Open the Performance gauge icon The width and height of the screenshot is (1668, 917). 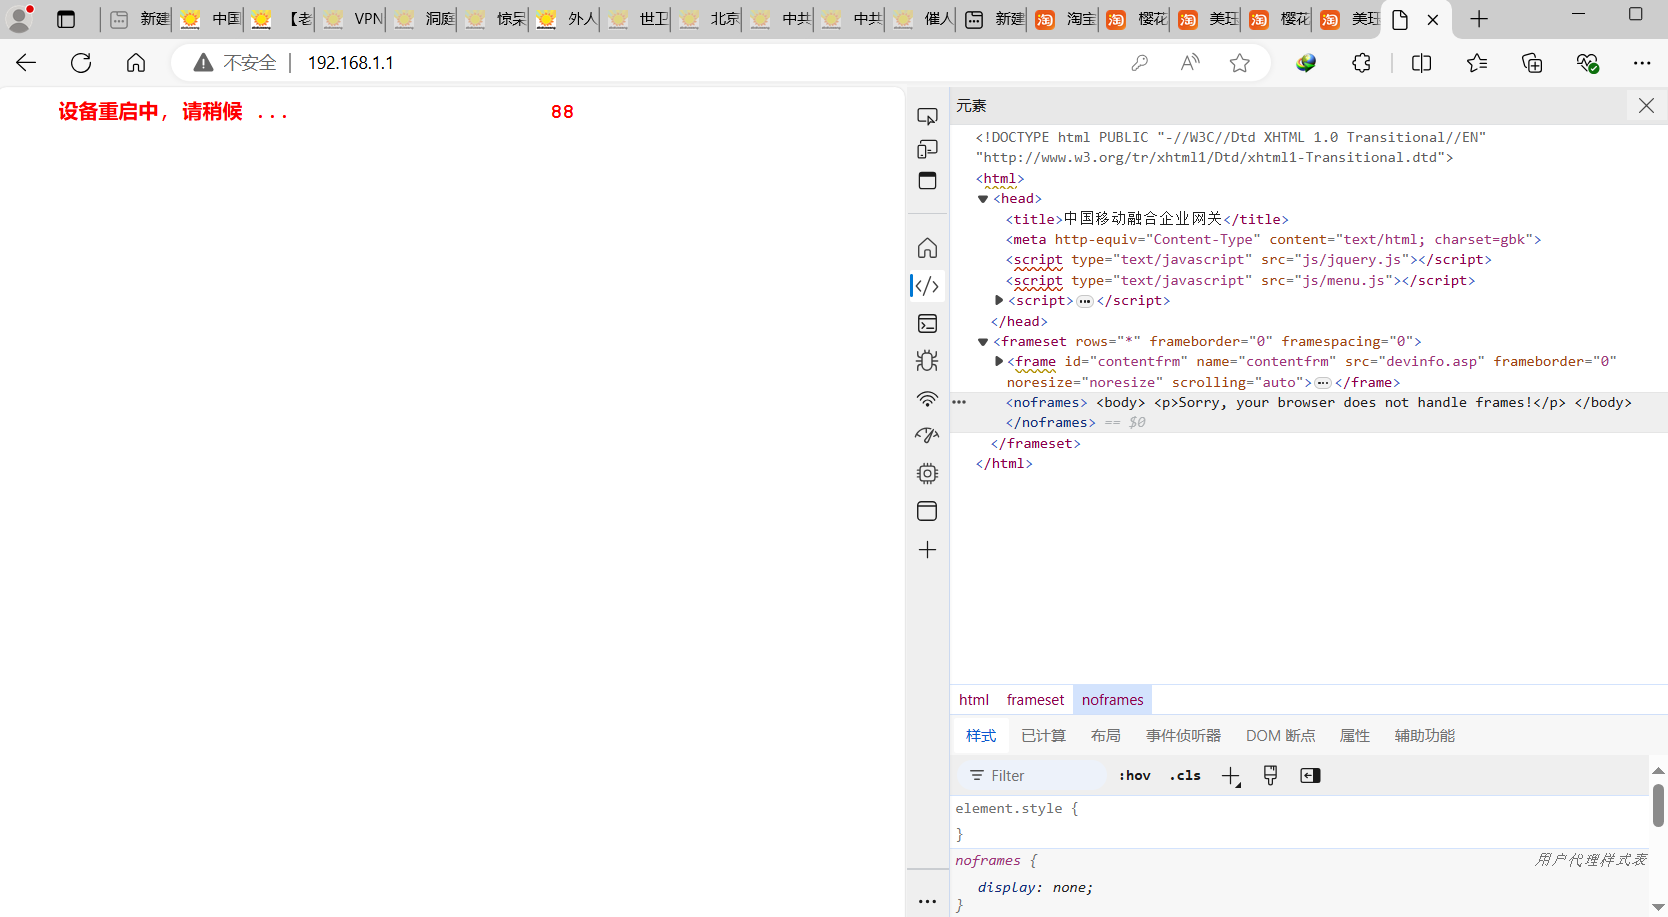[927, 435]
